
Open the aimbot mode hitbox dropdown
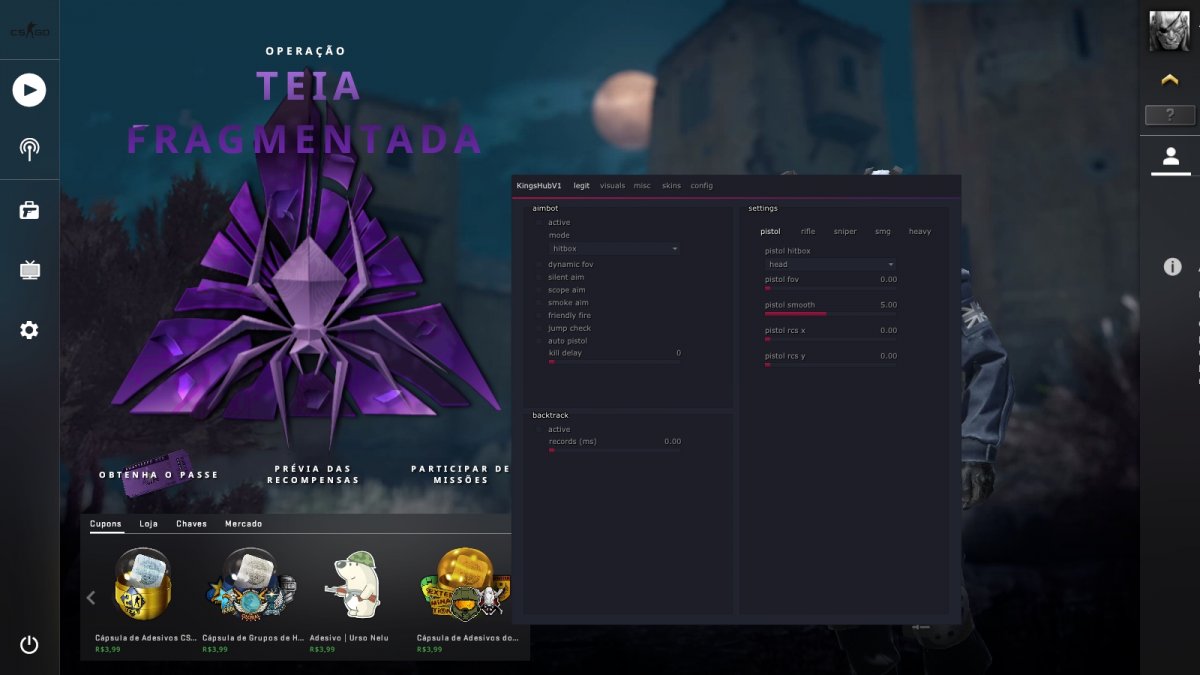[x=614, y=248]
